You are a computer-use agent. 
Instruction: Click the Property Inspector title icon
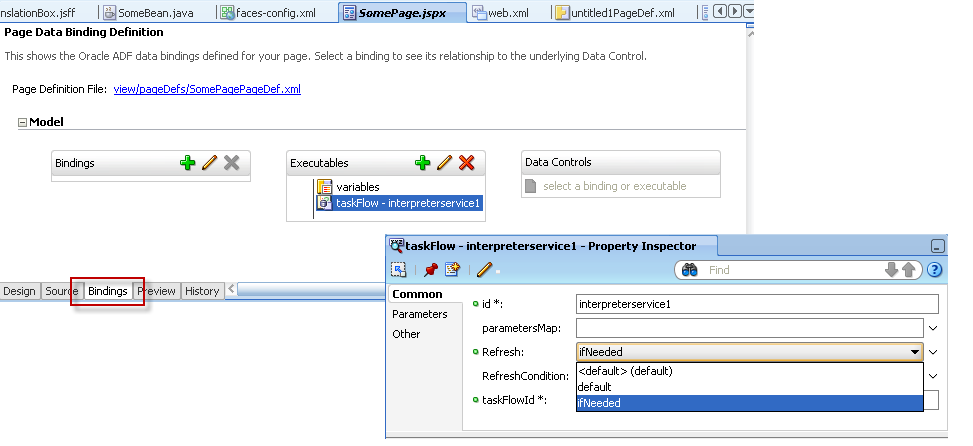[397, 245]
